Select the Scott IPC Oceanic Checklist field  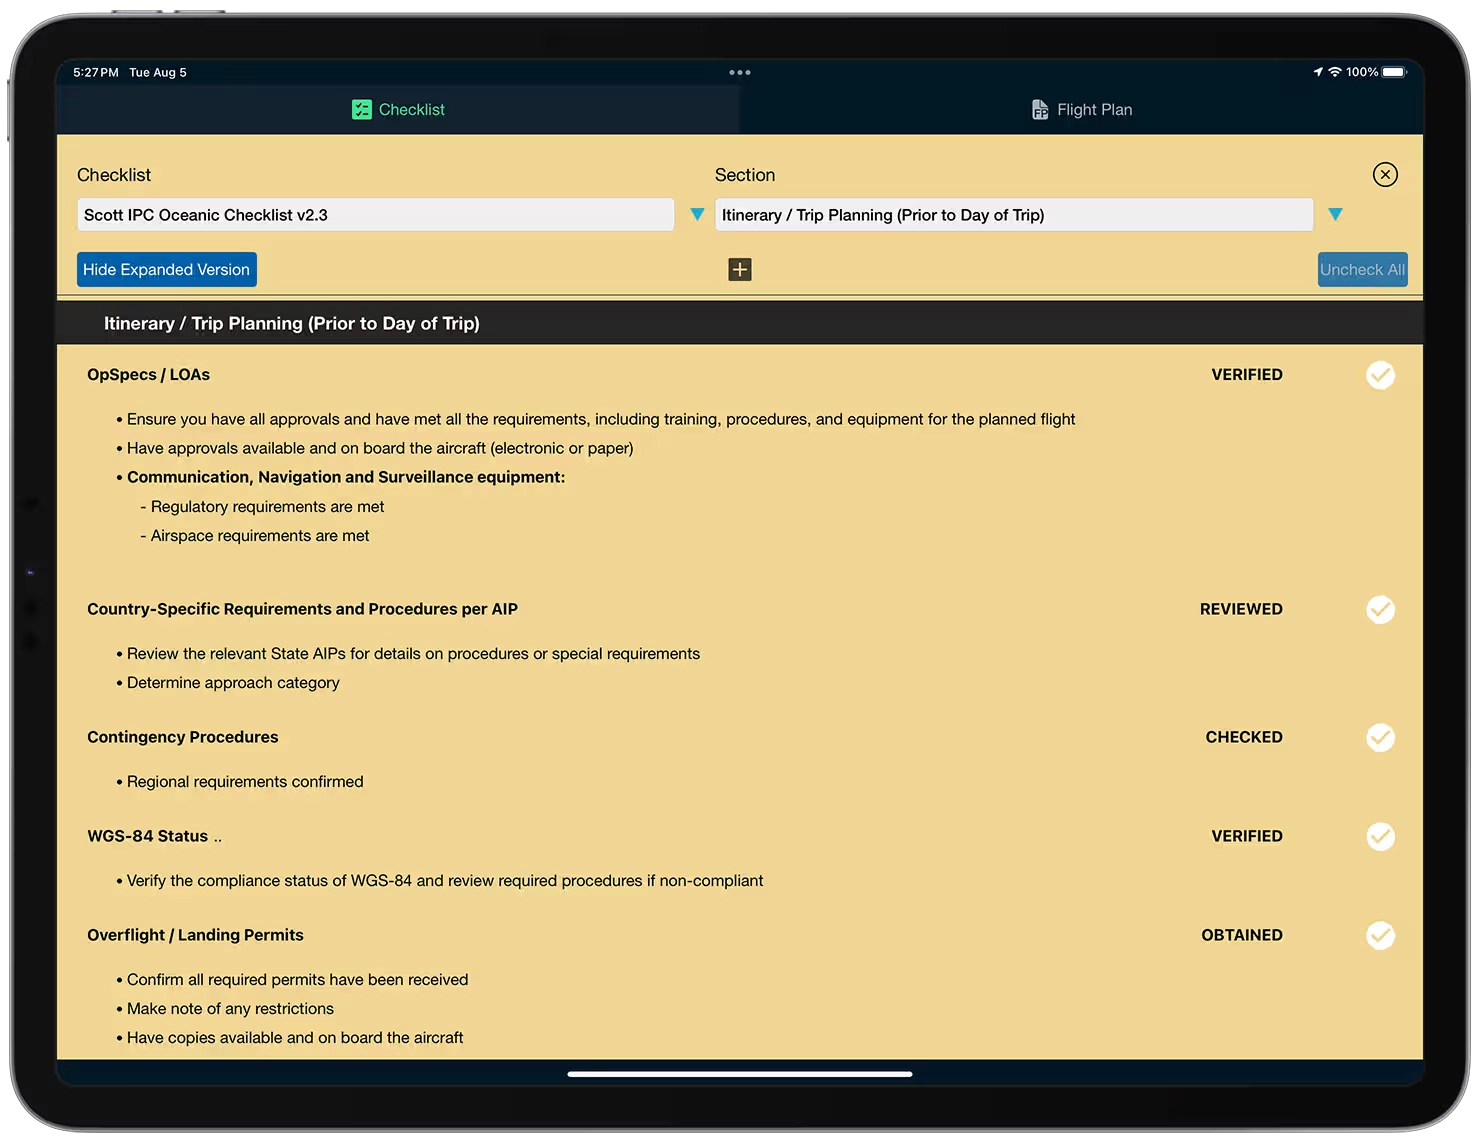(376, 215)
